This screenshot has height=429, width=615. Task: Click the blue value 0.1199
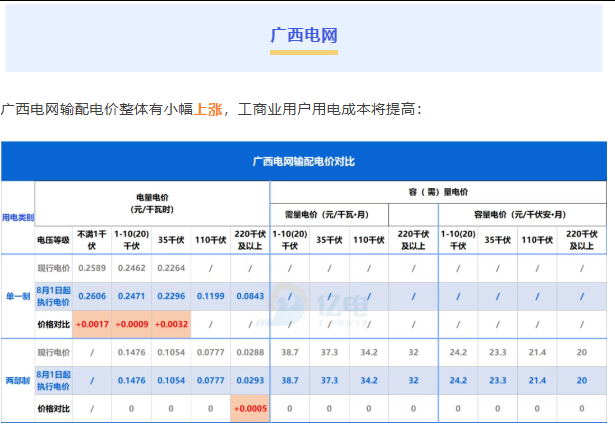point(211,296)
